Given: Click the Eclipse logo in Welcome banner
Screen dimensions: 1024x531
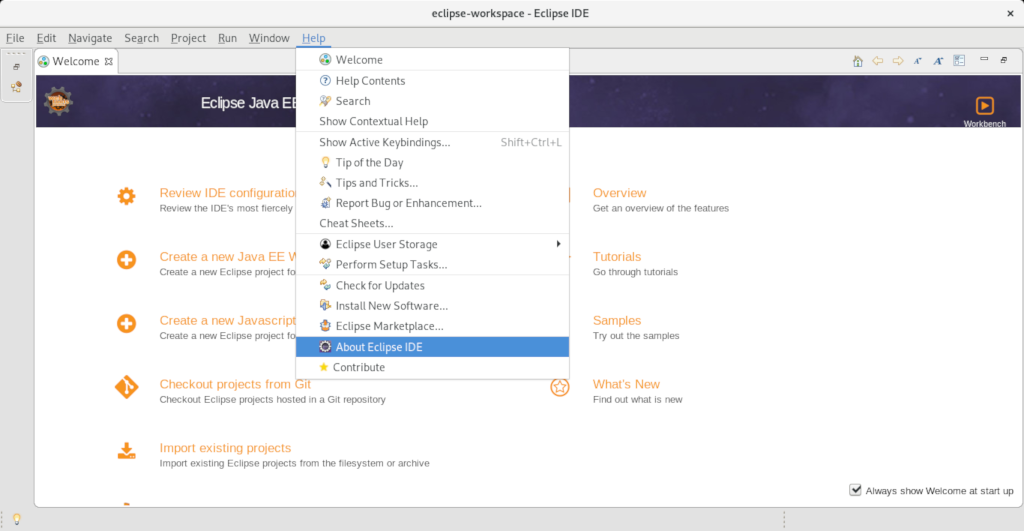Looking at the screenshot, I should (58, 101).
